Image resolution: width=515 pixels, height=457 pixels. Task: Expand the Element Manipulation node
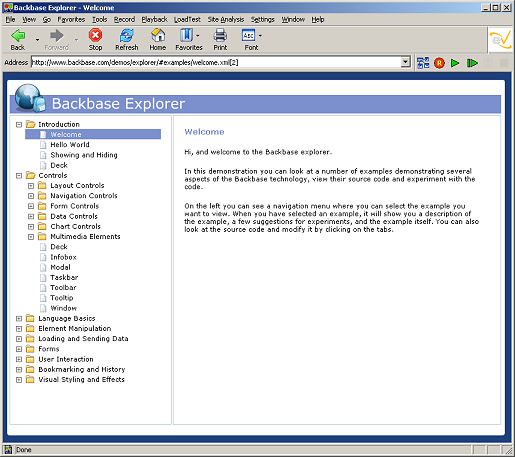pos(19,329)
